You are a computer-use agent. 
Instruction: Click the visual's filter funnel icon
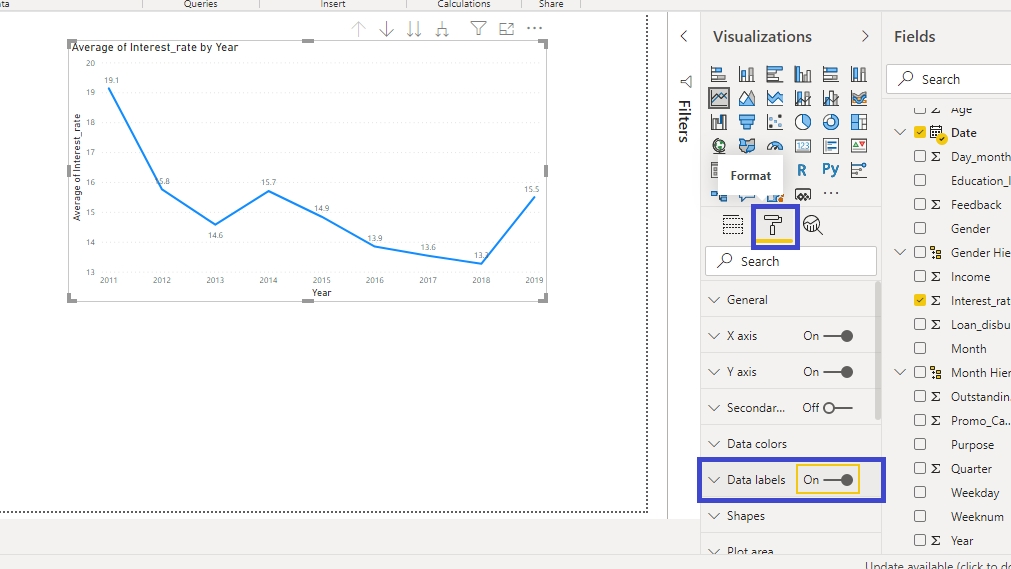click(479, 29)
